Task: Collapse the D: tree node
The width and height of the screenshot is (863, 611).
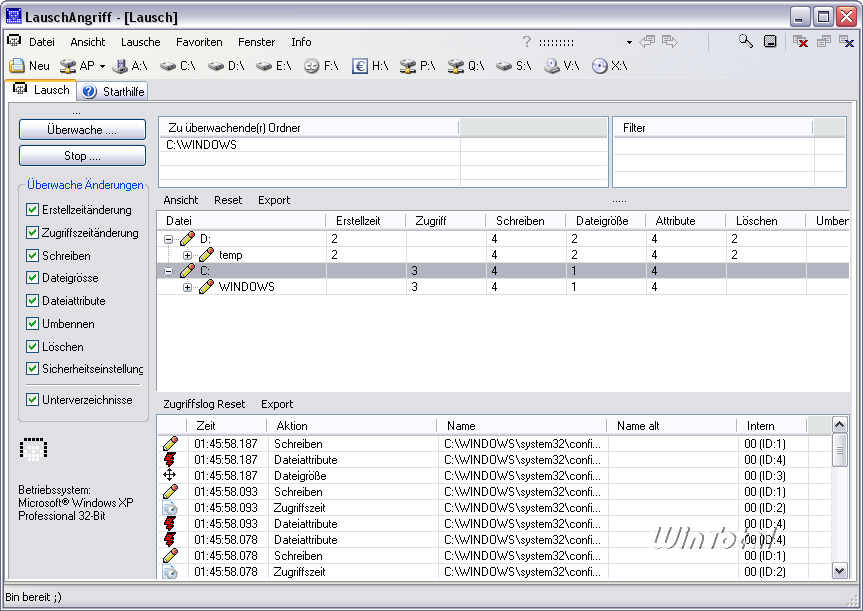Action: click(169, 240)
